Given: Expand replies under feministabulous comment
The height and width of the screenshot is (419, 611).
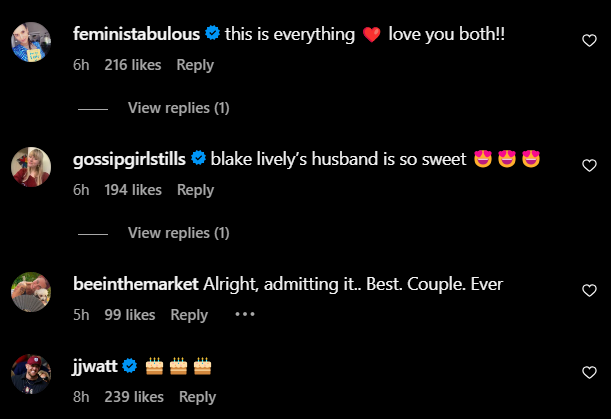Looking at the screenshot, I should [x=179, y=108].
